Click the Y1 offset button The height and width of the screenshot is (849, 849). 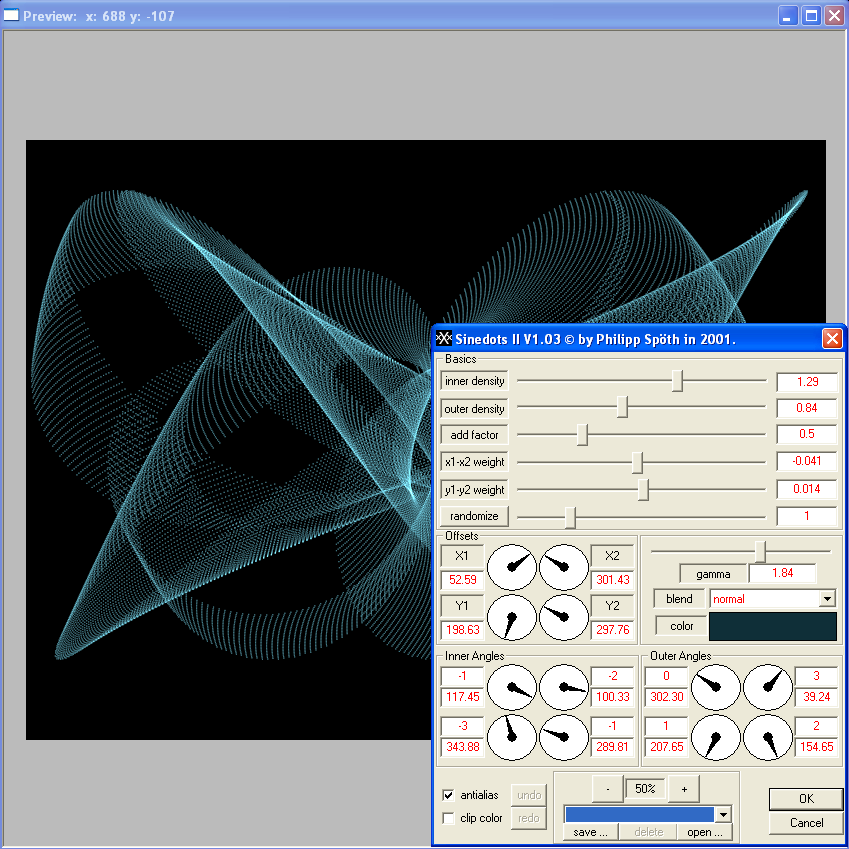tap(461, 606)
